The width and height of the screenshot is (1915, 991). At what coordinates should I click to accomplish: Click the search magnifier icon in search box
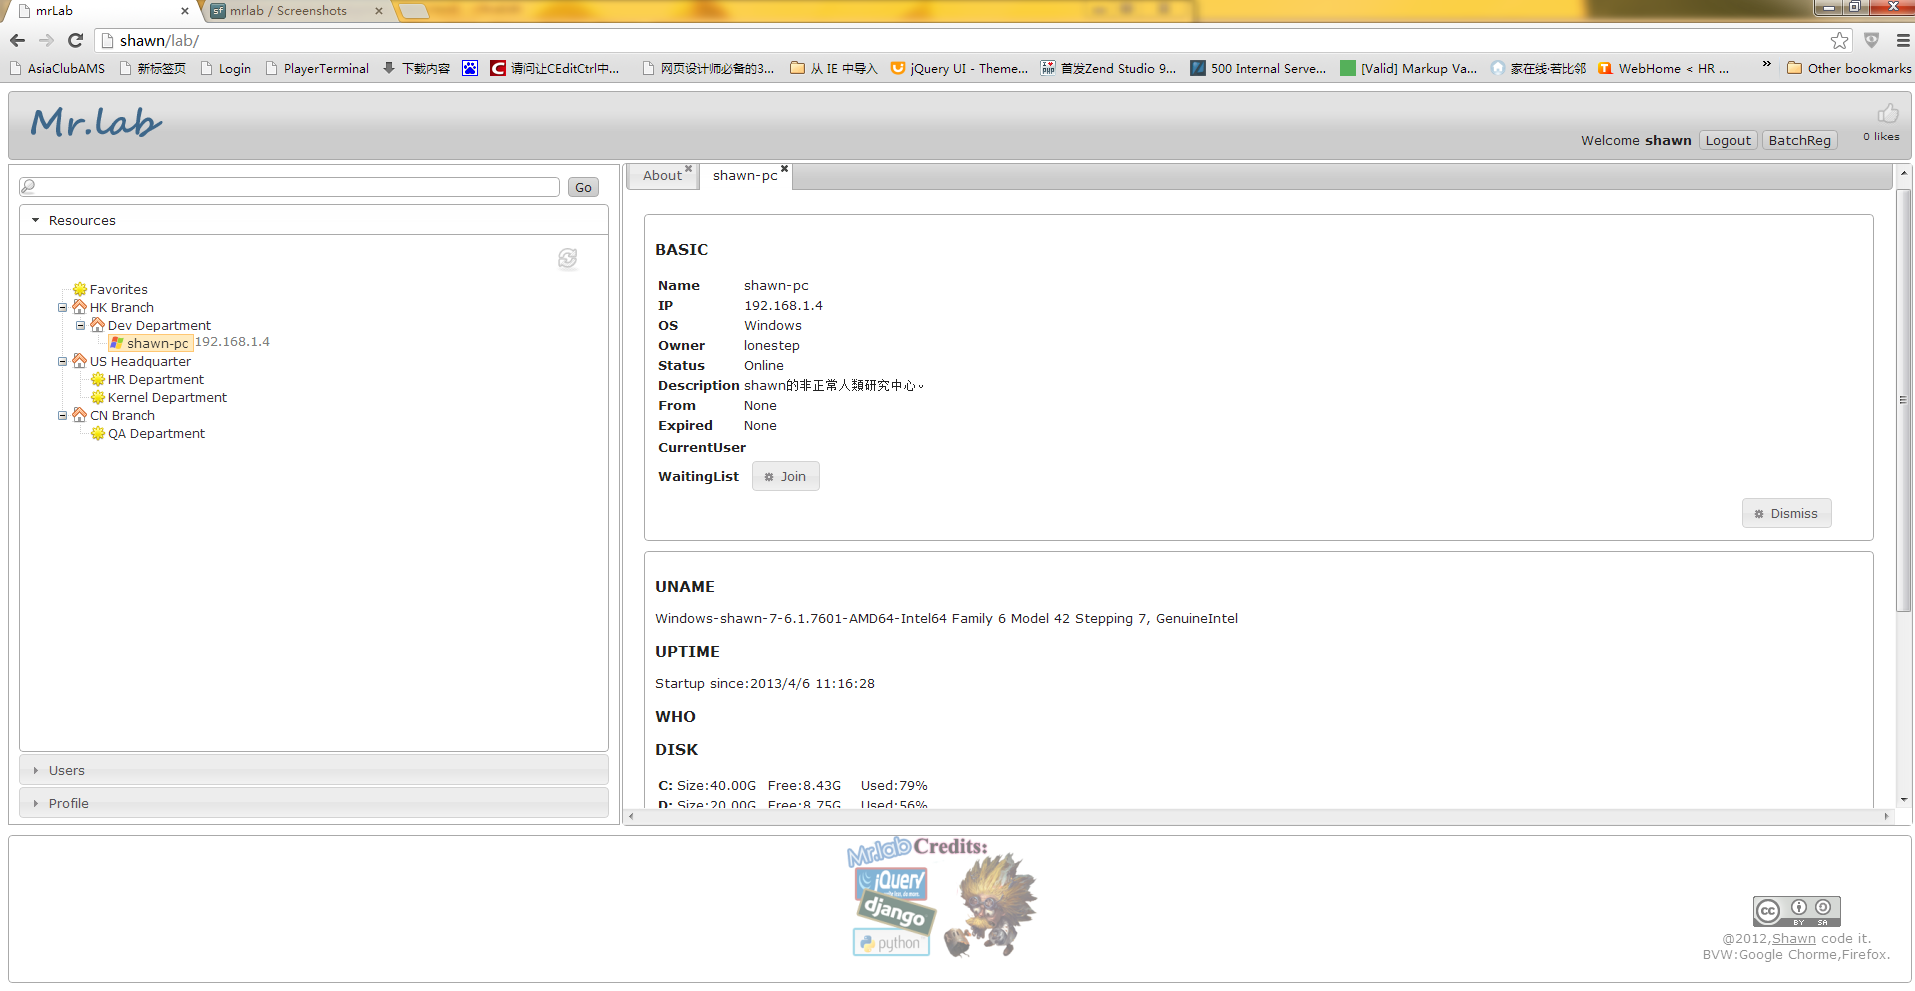27,186
